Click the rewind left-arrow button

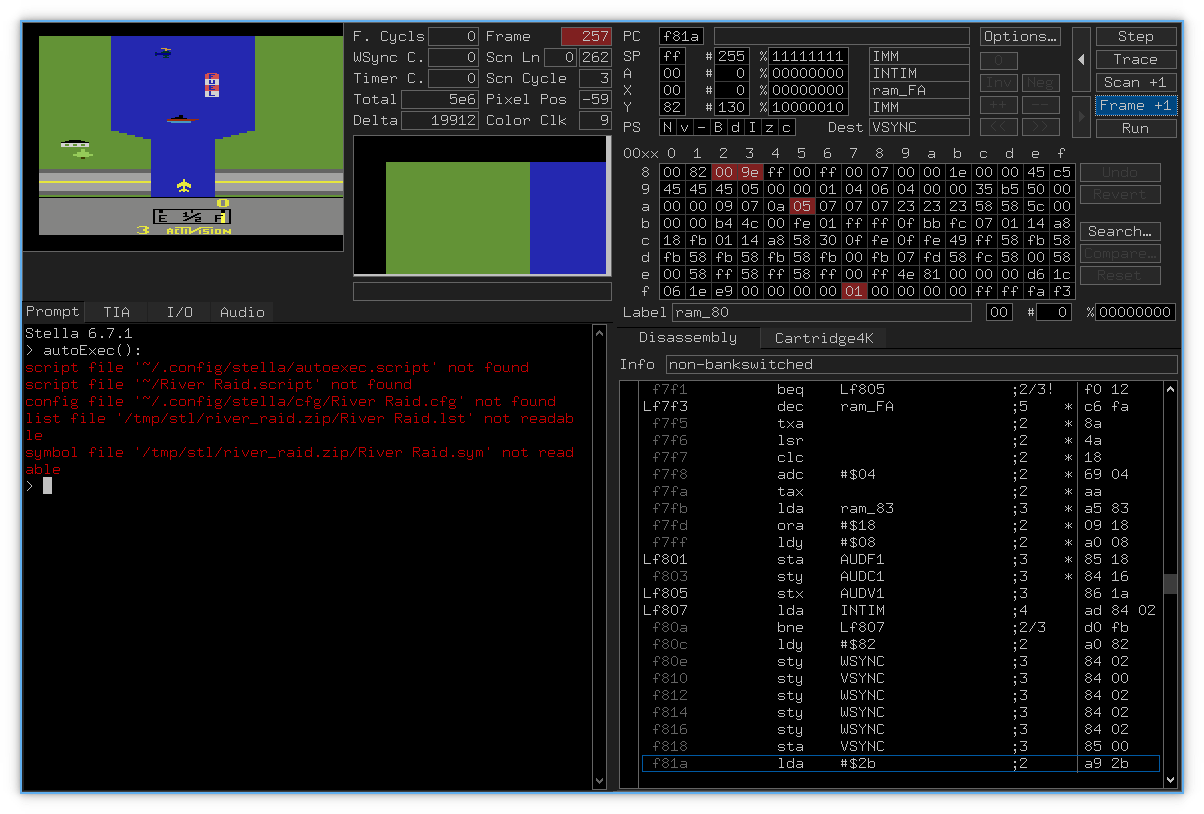1081,59
